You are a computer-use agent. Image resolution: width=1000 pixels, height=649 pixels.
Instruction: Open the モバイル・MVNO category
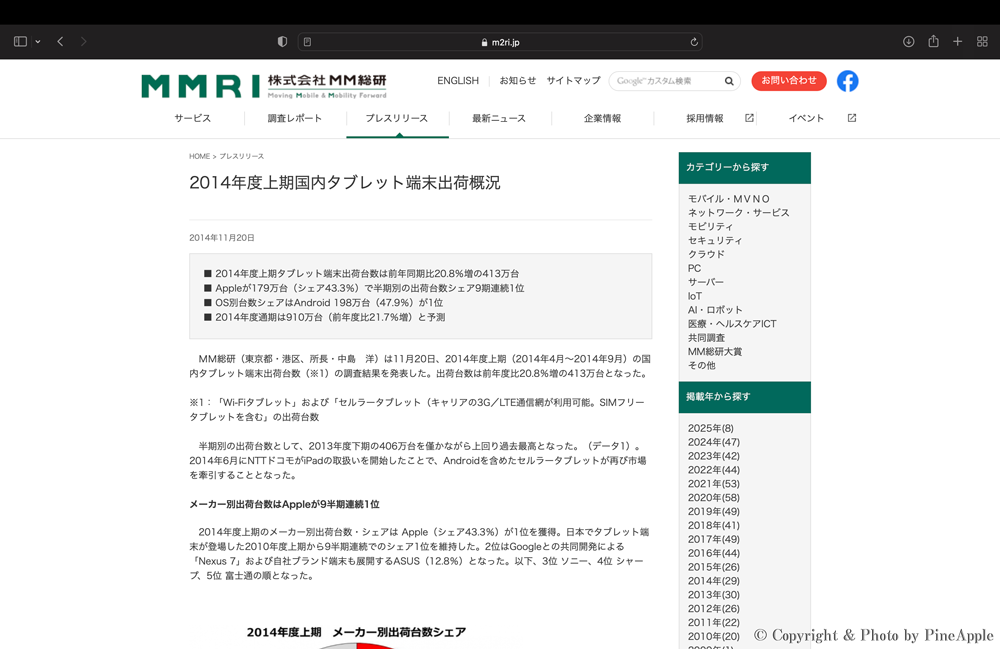729,199
